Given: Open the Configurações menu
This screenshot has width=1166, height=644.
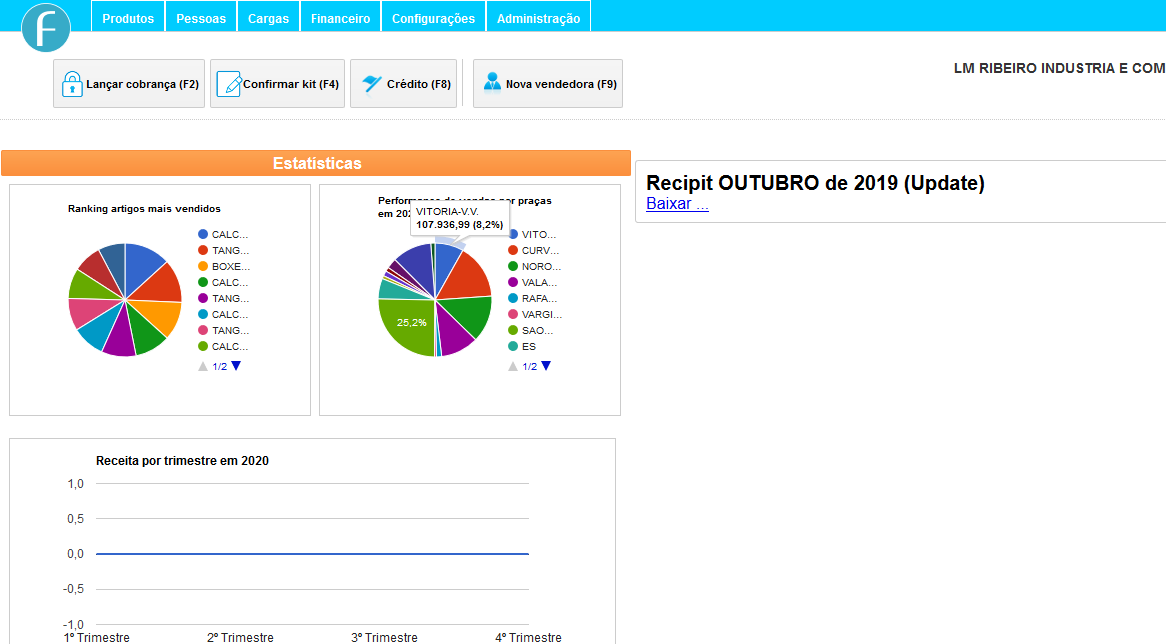Looking at the screenshot, I should pos(434,16).
